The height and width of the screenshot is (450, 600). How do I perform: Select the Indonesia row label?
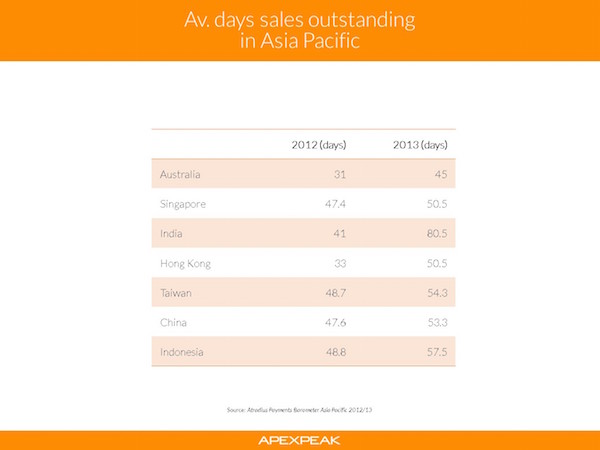[x=182, y=352]
